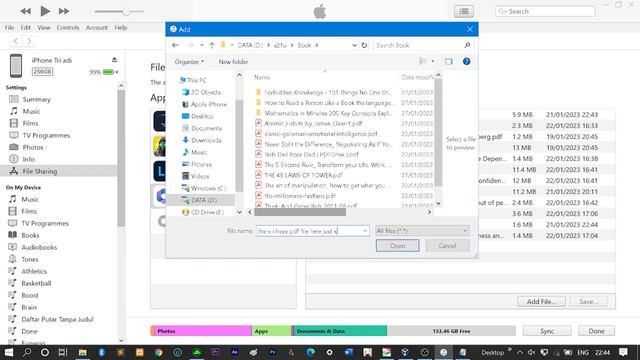Select Rich Dad Poor Dad pdf file
The height and width of the screenshot is (360, 640).
pyautogui.click(x=311, y=154)
